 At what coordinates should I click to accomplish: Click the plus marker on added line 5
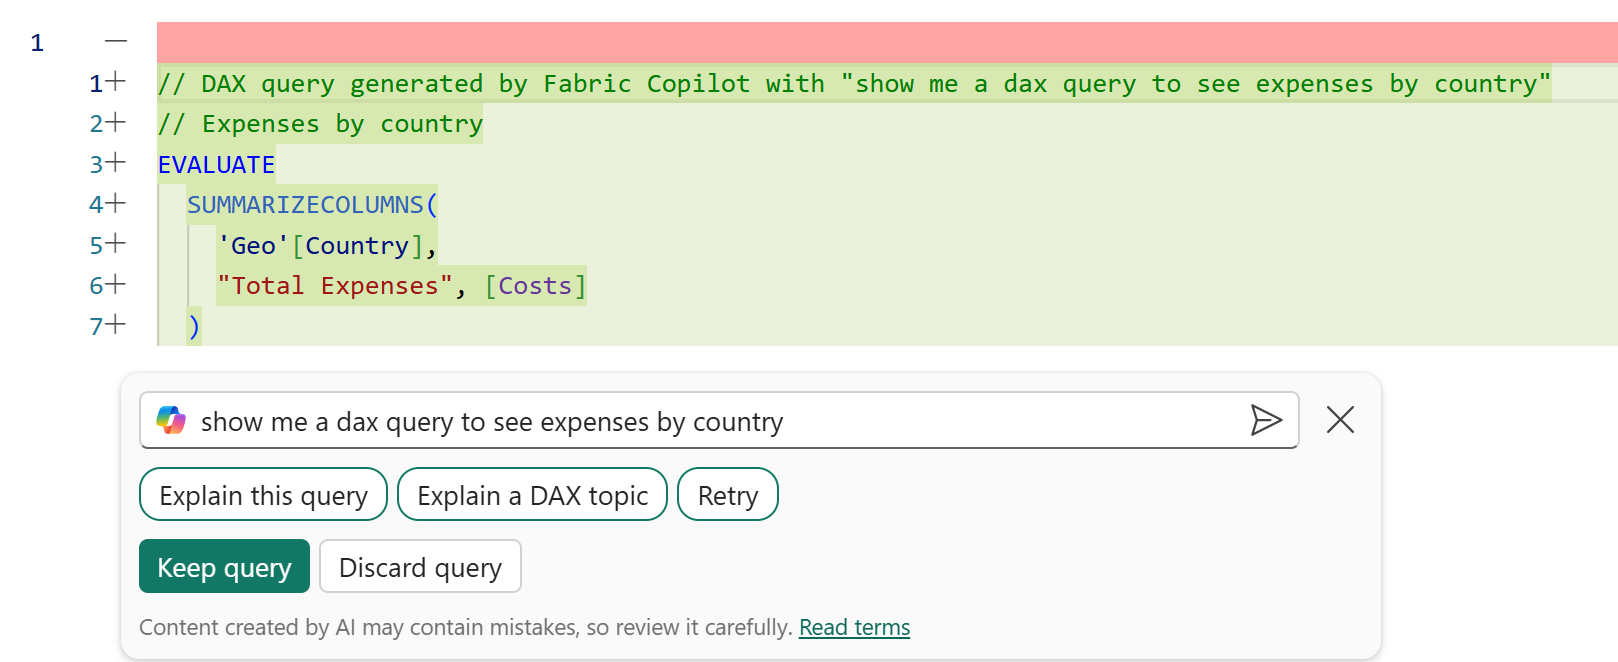(116, 244)
